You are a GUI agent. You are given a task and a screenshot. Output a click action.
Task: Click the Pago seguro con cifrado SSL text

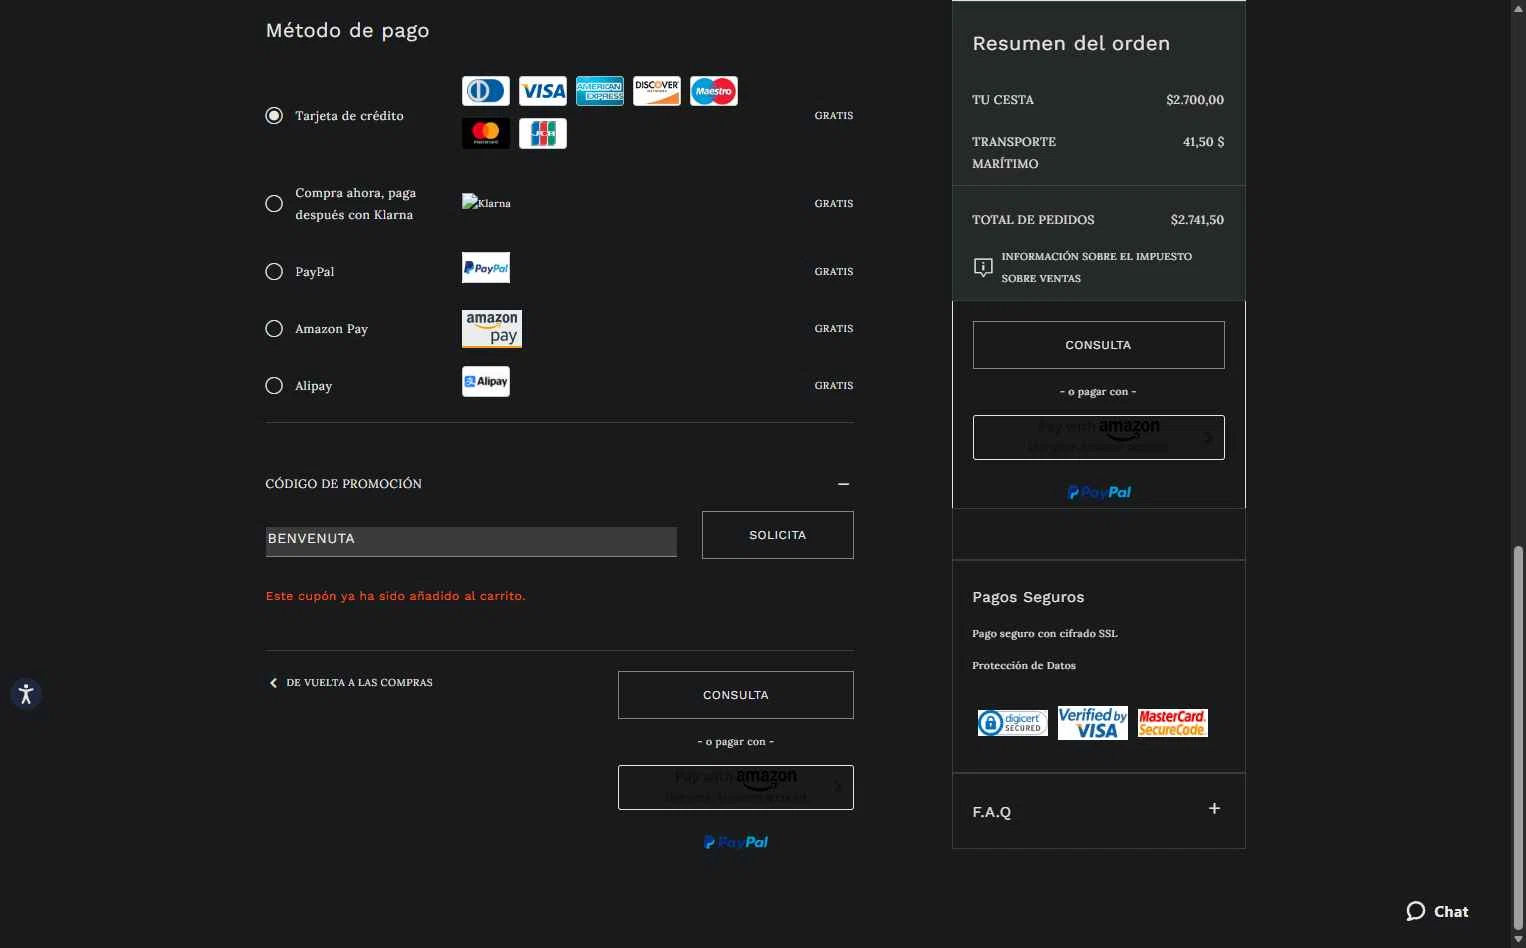click(x=1045, y=633)
